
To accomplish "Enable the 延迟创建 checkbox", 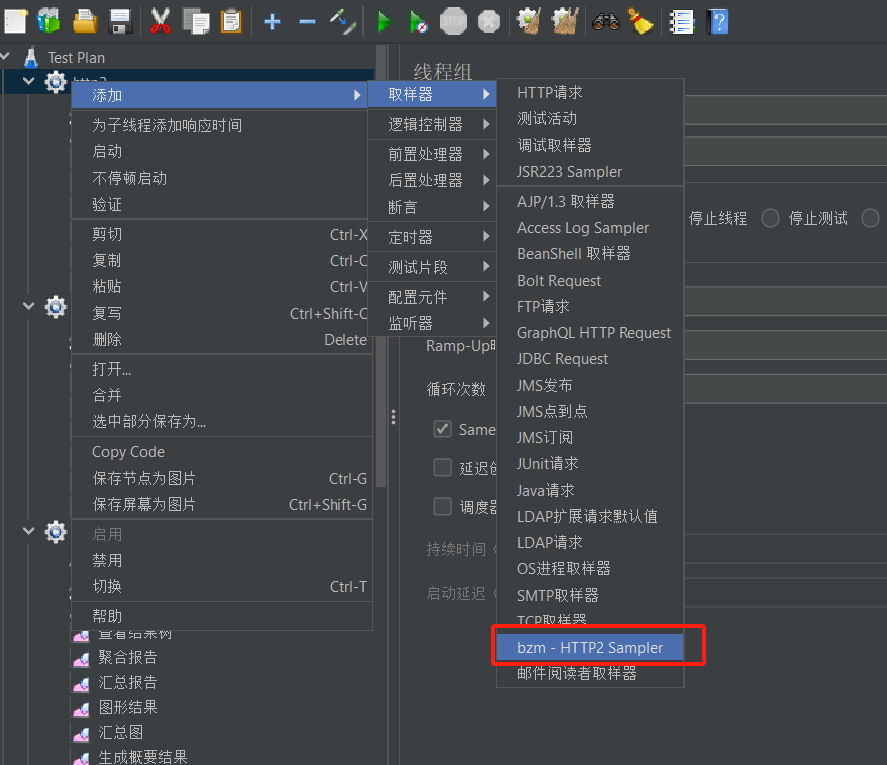I will [442, 467].
